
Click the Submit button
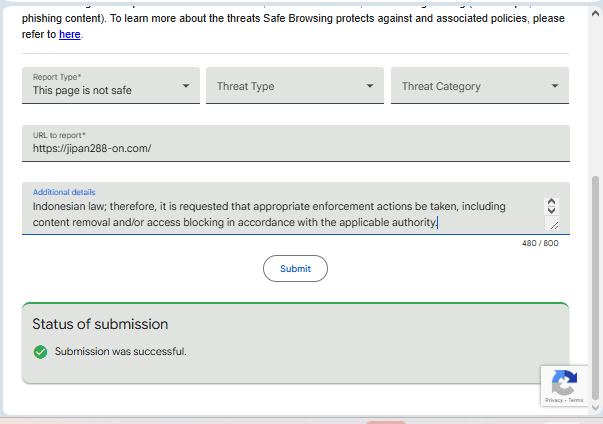point(295,268)
